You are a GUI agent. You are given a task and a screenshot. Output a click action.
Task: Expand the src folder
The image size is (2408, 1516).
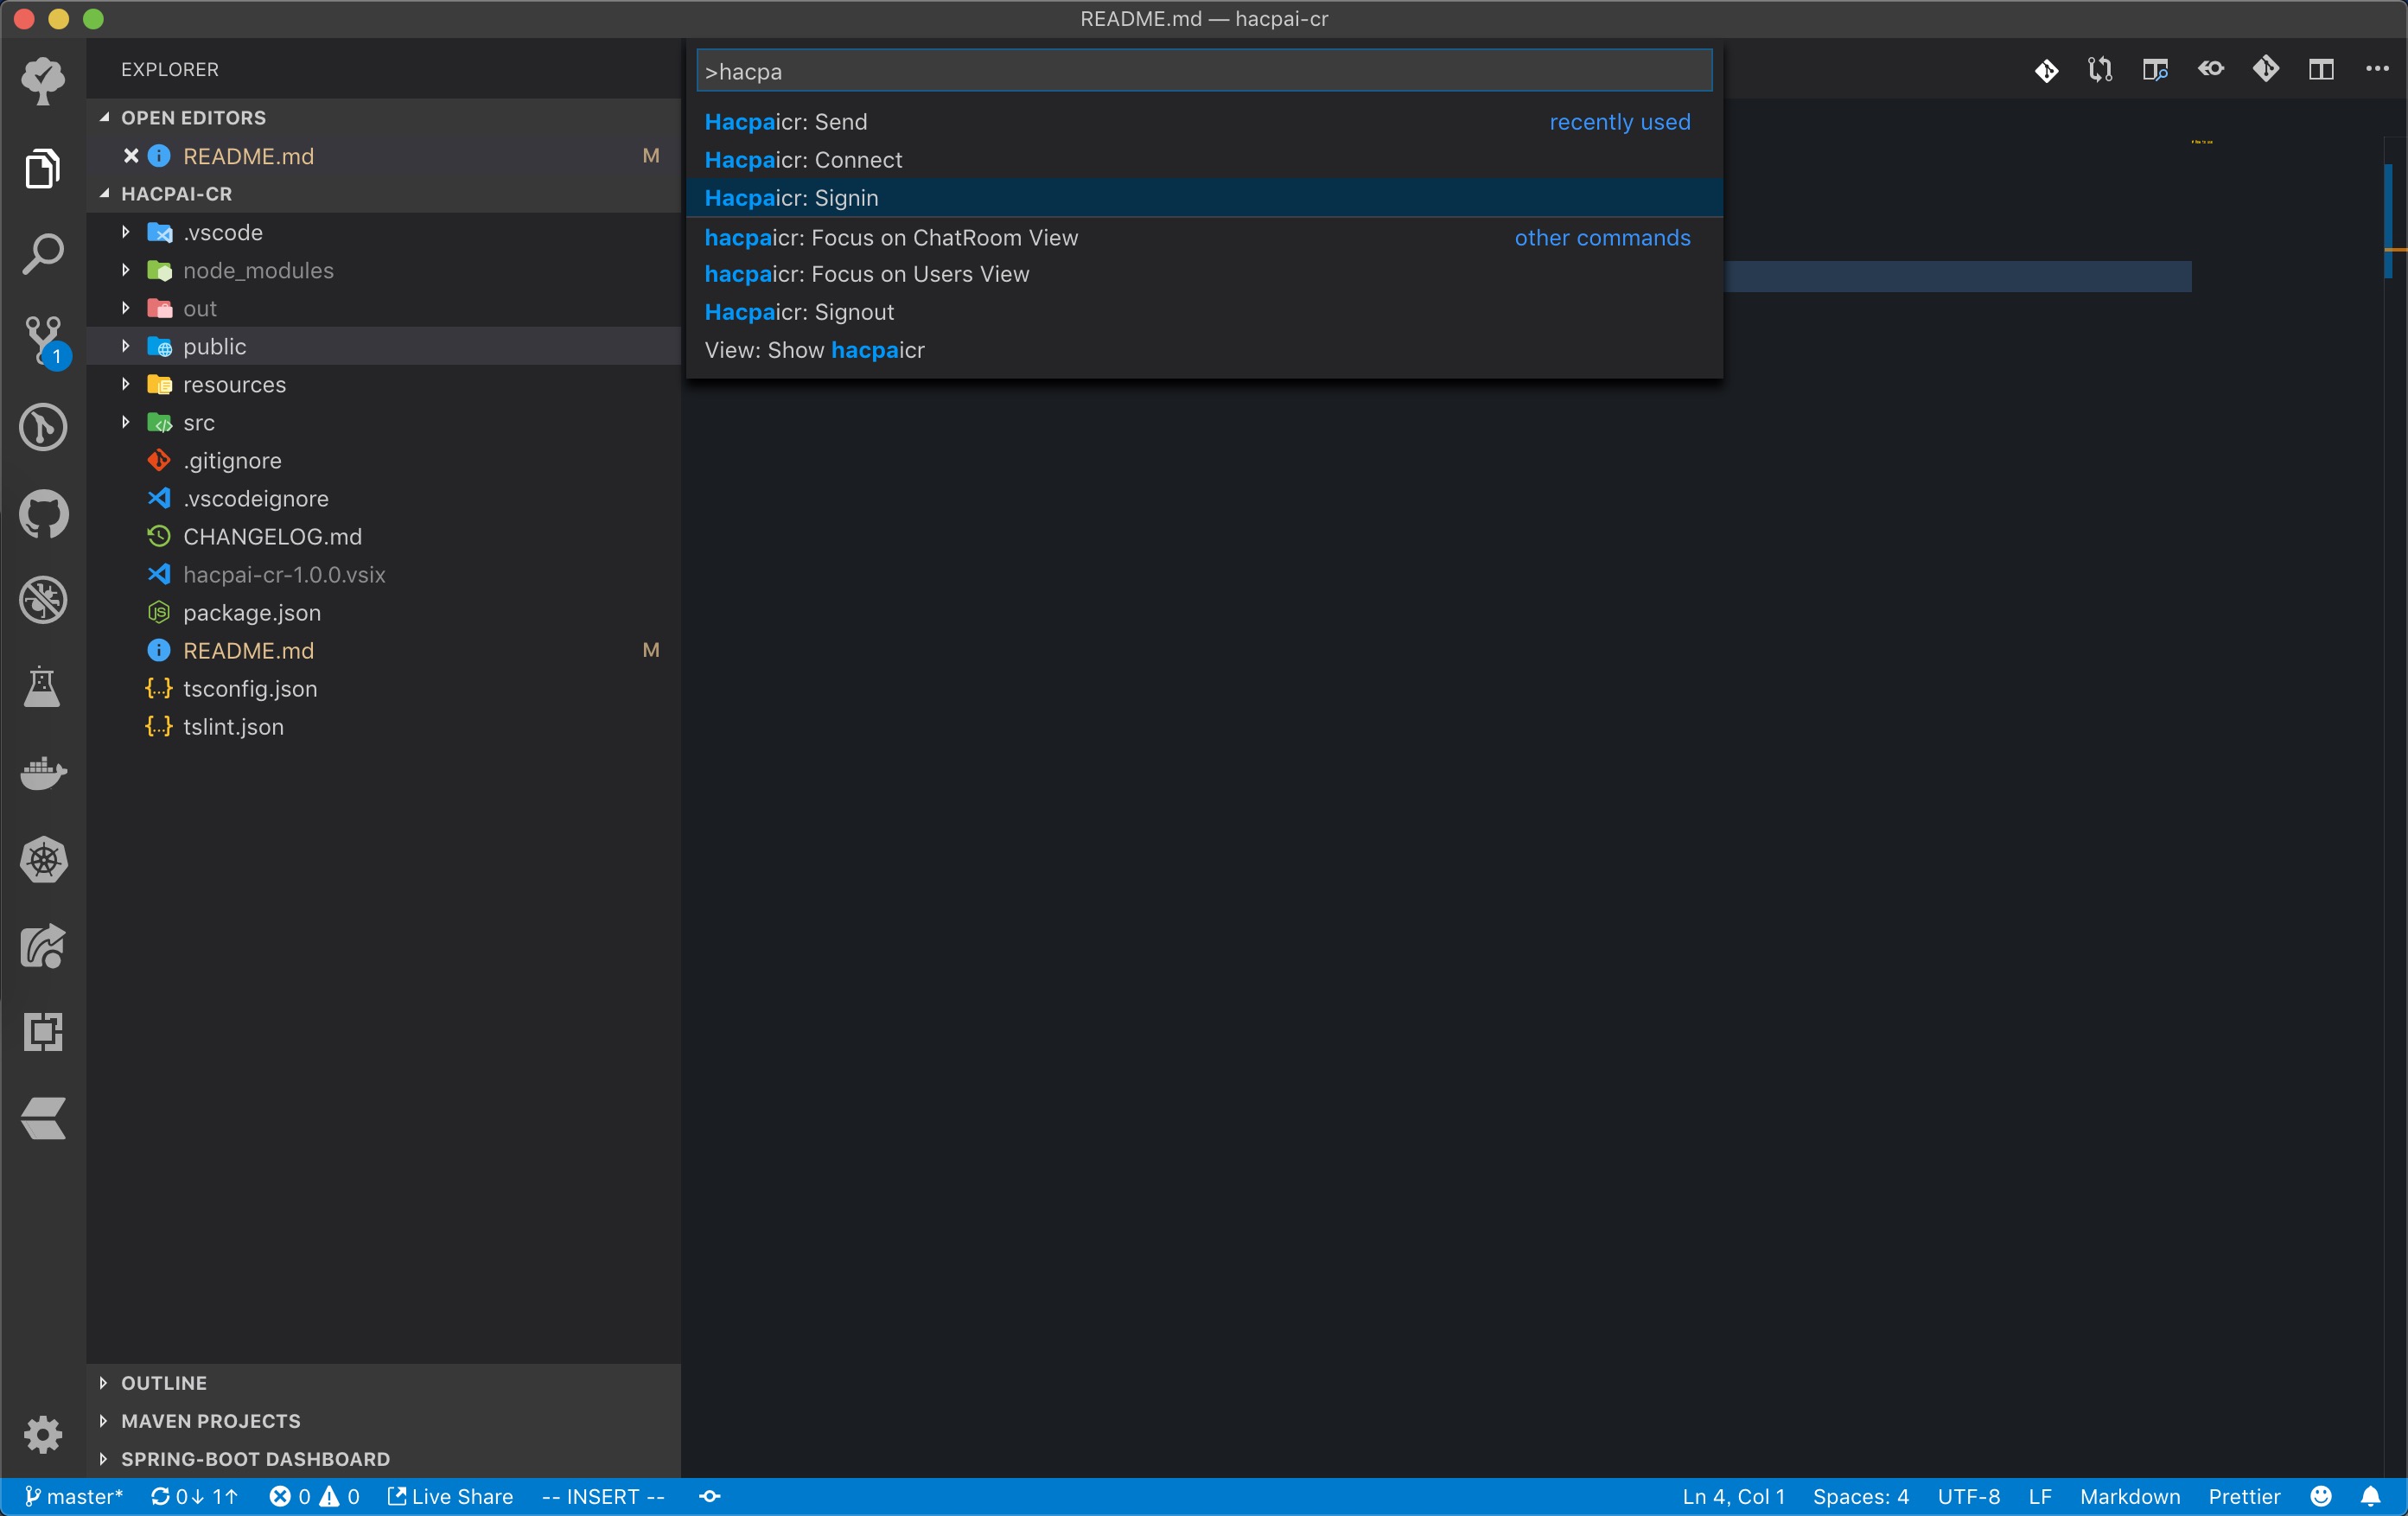coord(198,423)
